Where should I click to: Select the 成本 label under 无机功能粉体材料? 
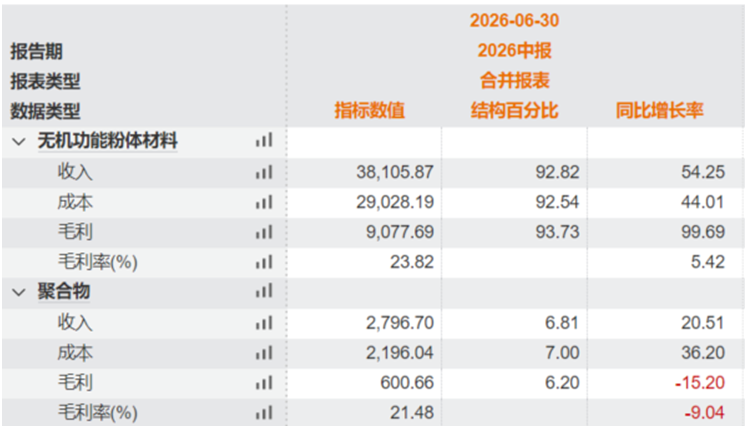tap(75, 202)
